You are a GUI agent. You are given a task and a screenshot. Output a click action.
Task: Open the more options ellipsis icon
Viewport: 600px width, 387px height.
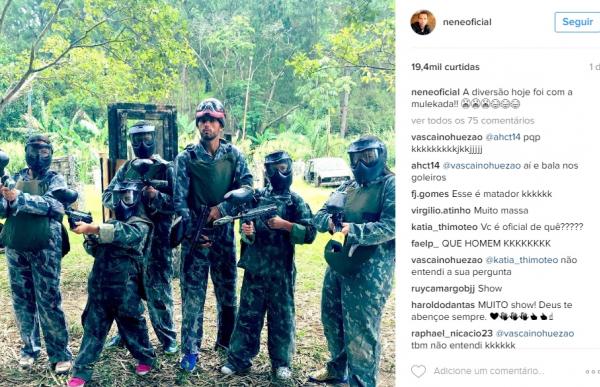(x=592, y=372)
